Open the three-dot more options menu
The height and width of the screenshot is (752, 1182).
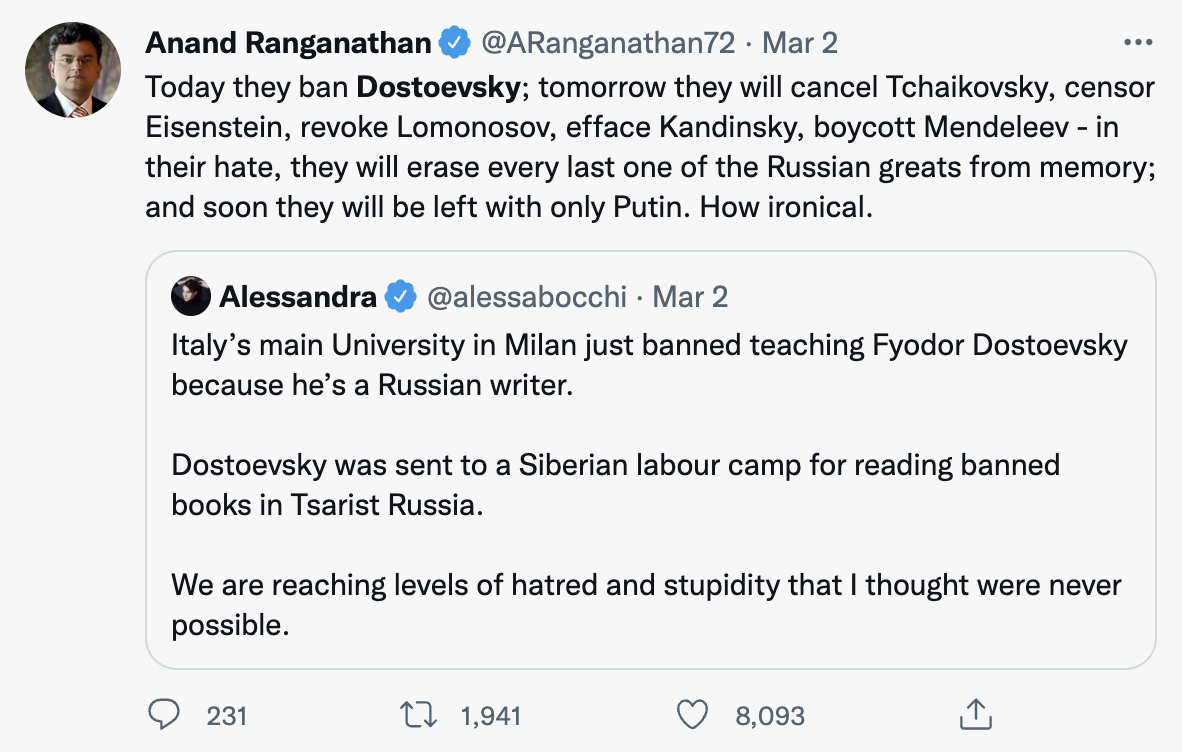point(1138,43)
